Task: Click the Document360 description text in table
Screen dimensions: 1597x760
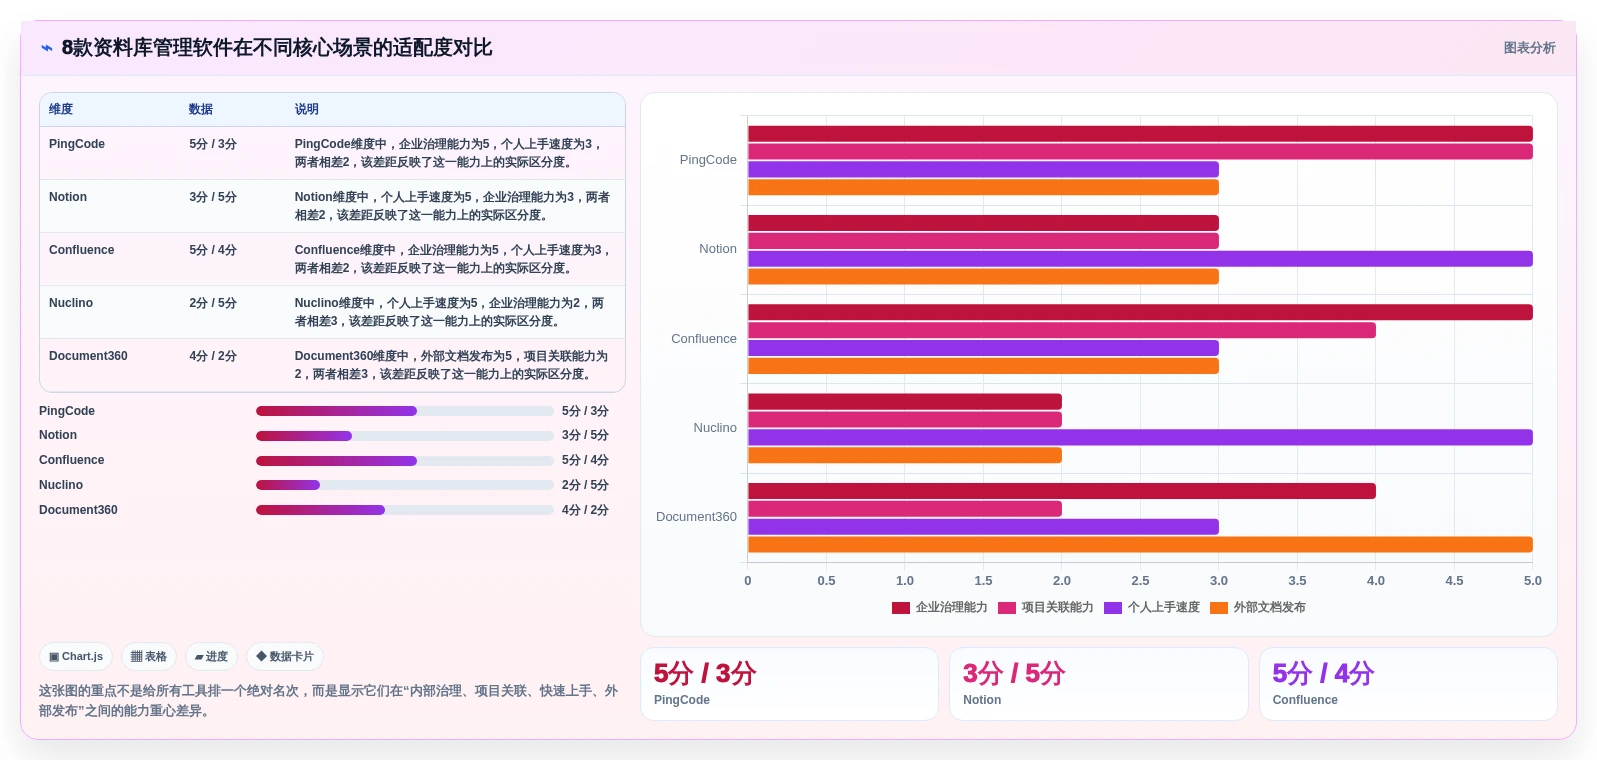Action: click(452, 365)
